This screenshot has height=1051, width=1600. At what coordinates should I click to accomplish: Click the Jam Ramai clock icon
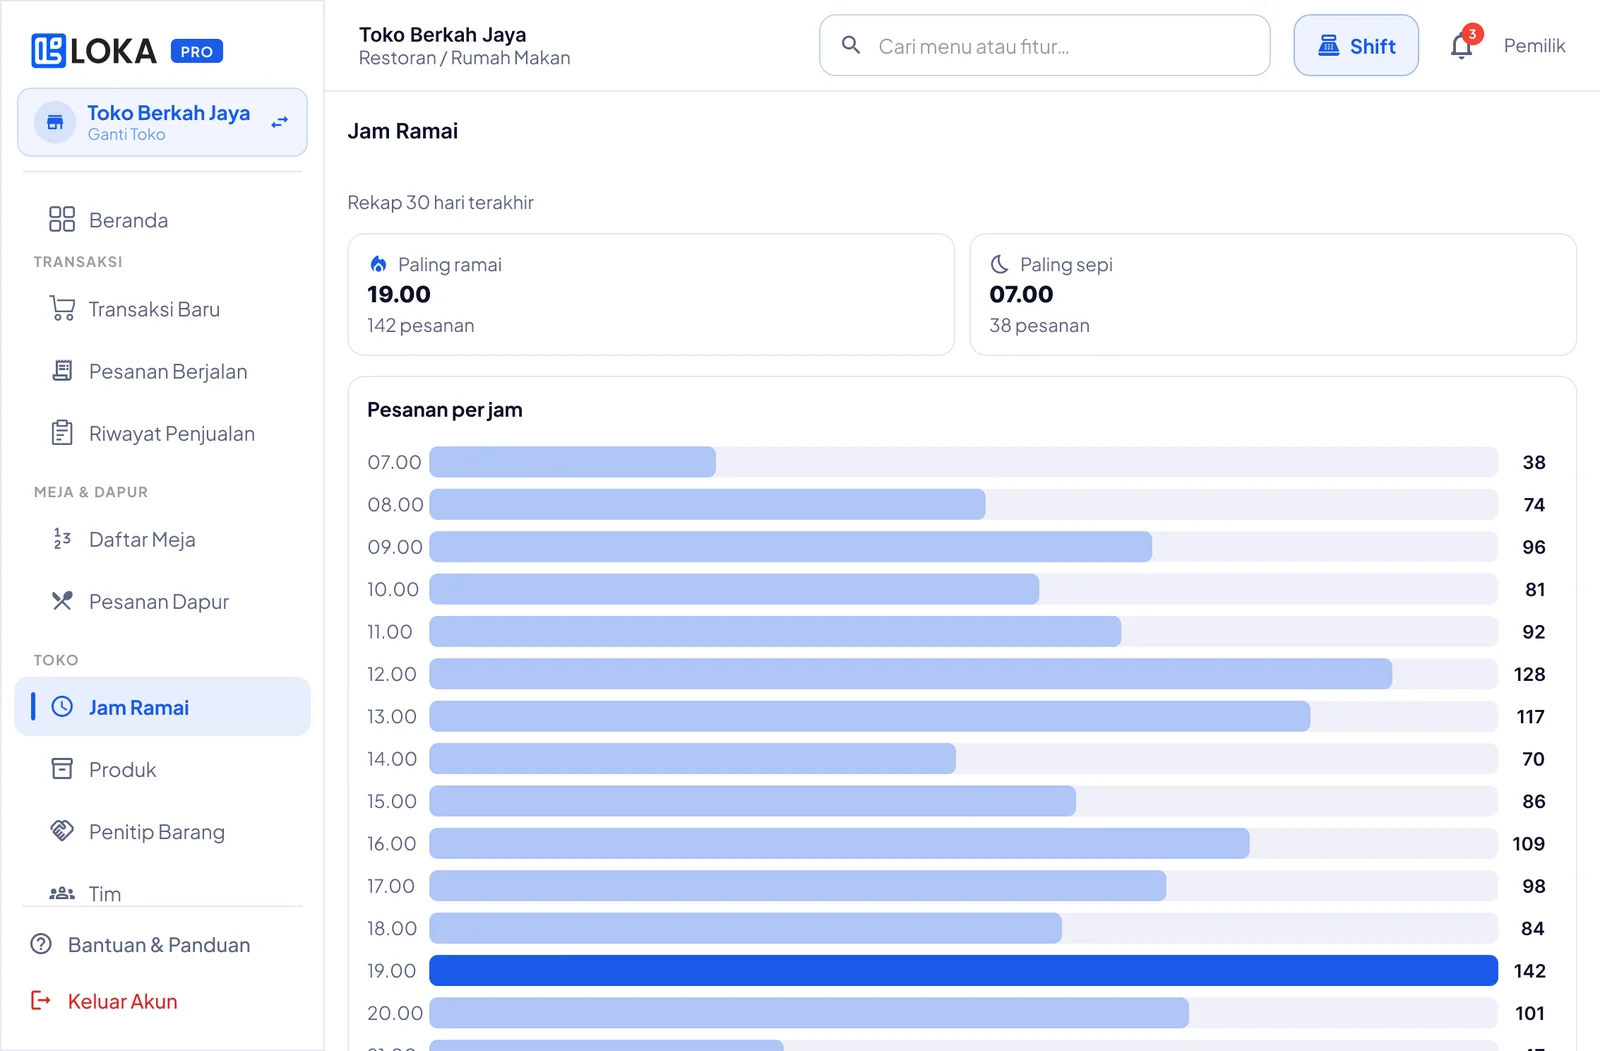coord(62,707)
